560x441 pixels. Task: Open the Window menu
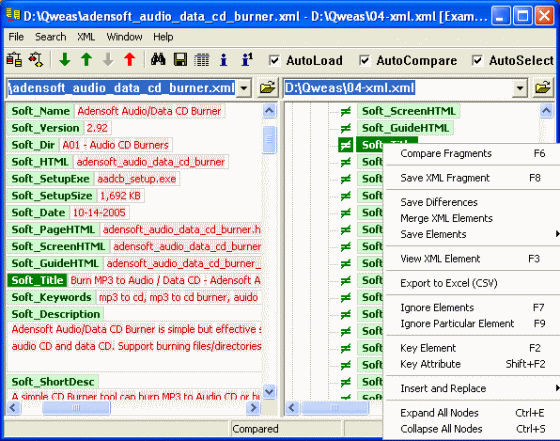[x=124, y=37]
